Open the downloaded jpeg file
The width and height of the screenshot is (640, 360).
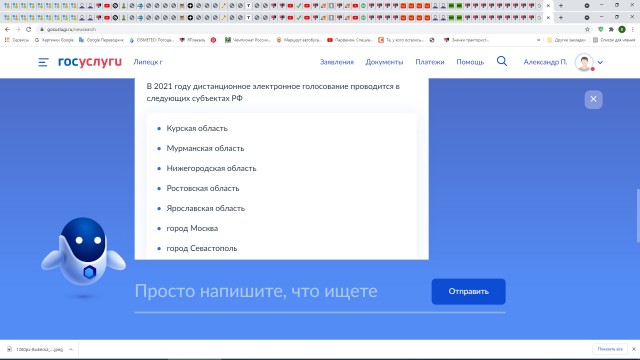[35, 349]
